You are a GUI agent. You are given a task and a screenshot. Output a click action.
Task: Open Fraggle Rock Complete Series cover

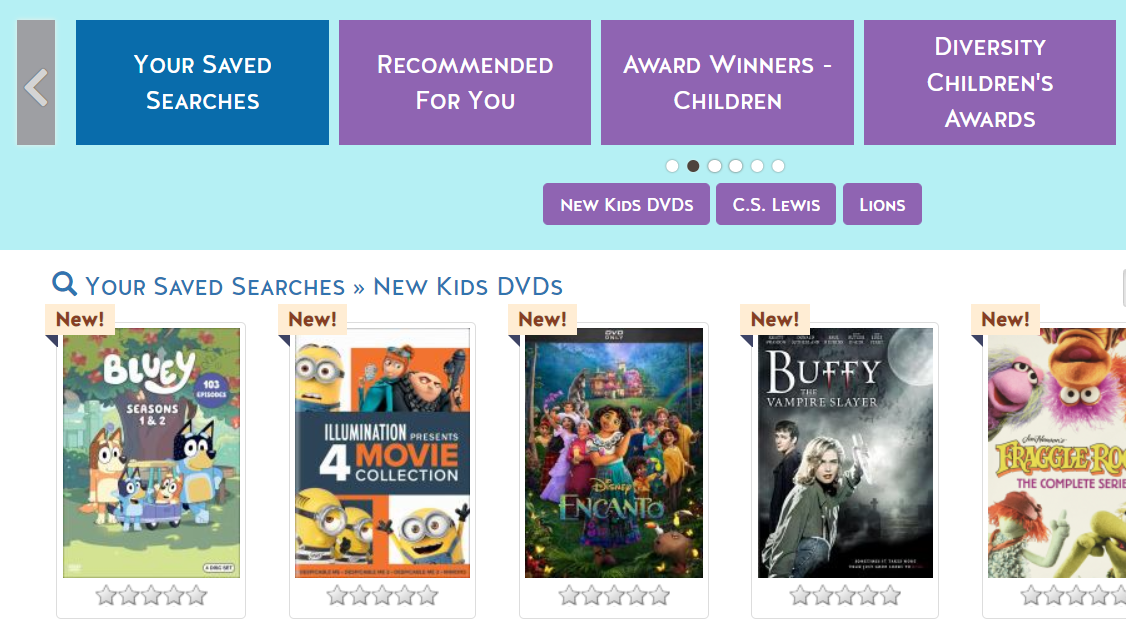coord(1057,452)
